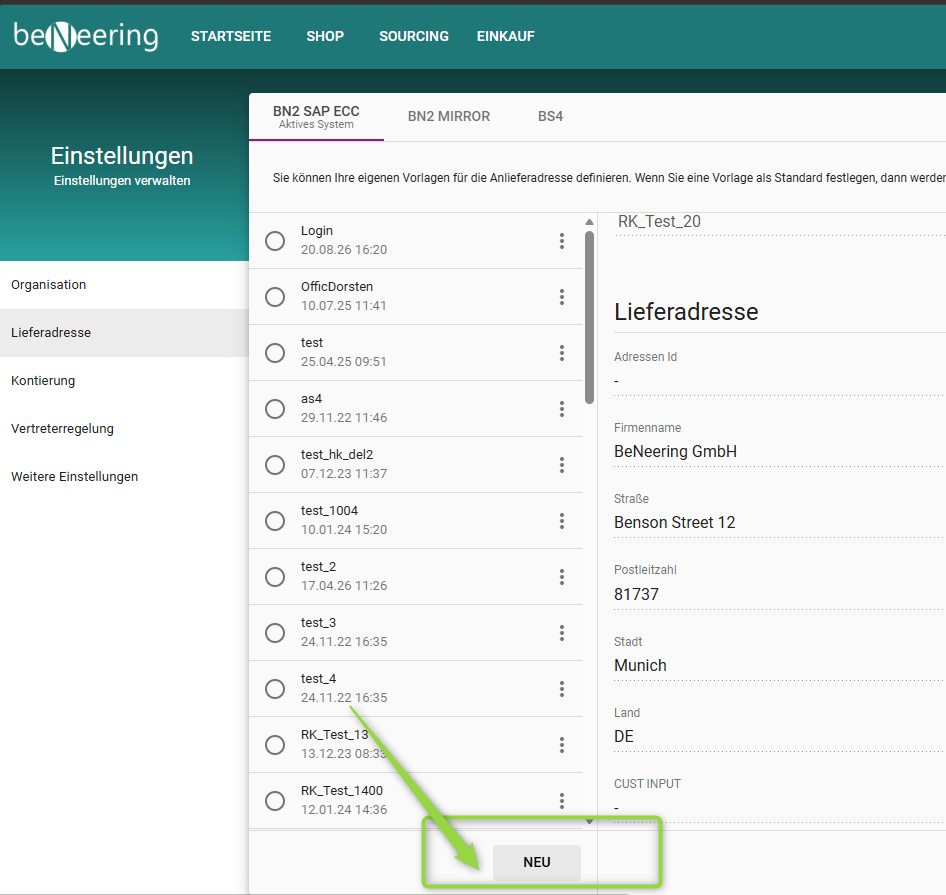Select the test_3 radio button

(x=275, y=633)
